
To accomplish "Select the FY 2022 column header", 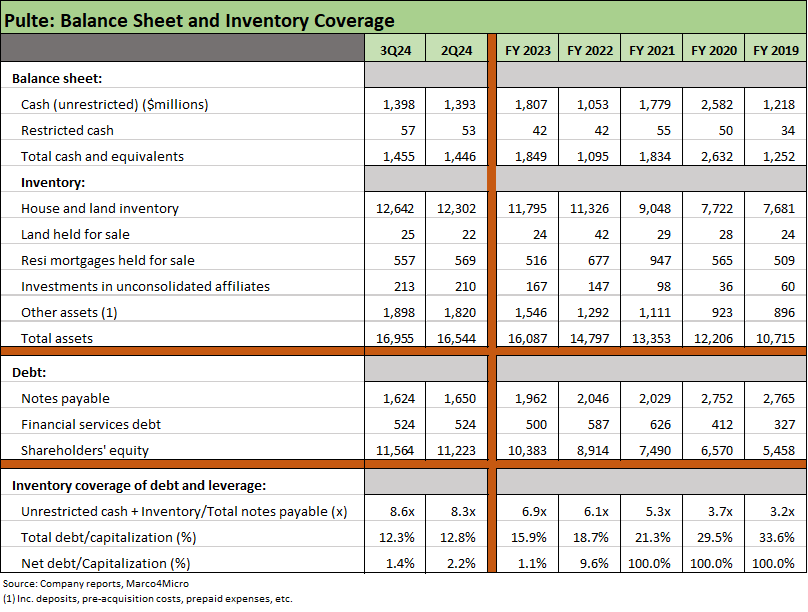I will (x=590, y=50).
